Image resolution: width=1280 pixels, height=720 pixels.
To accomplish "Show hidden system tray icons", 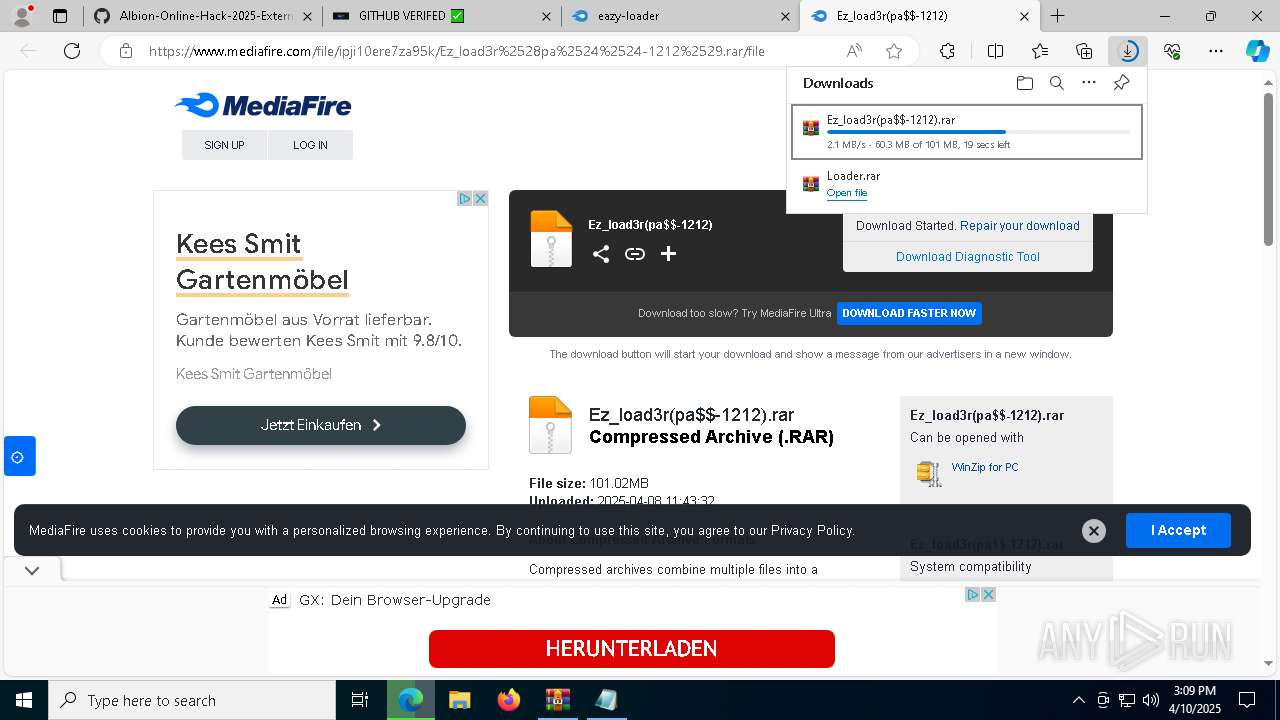I will (1078, 700).
